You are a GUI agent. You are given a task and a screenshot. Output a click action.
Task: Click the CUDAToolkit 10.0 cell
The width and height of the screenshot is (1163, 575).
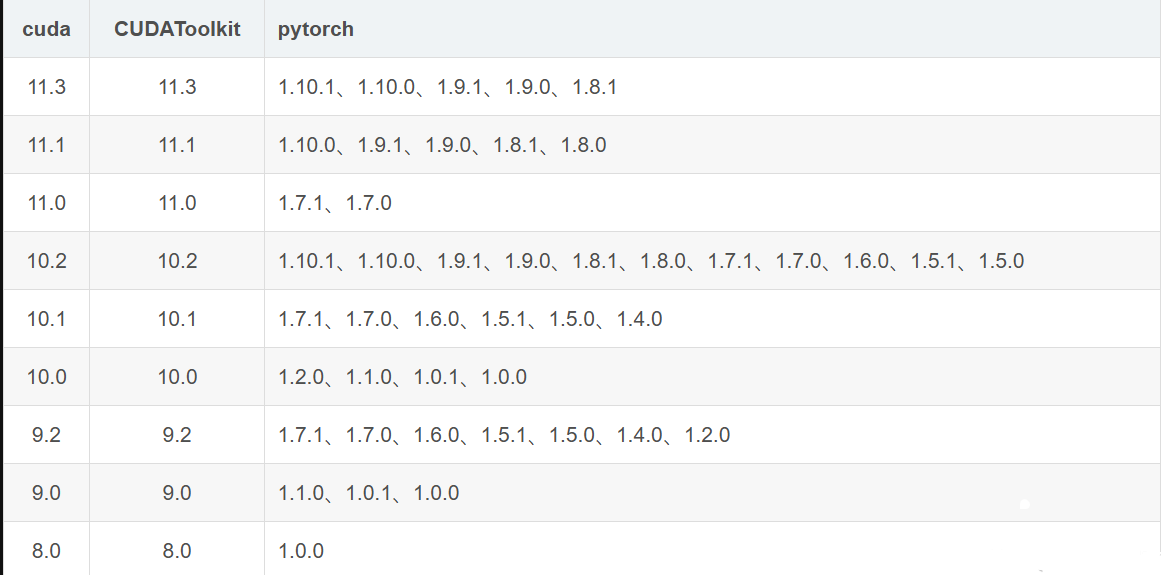pyautogui.click(x=177, y=376)
